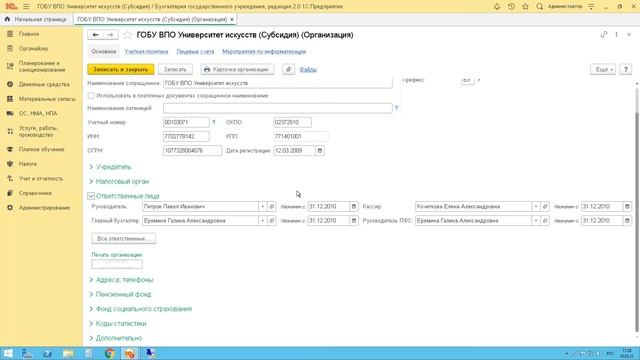Viewport: 640px width, 360px height.
Task: Open Кассир record Кочеткова Елена
Action: [544, 207]
